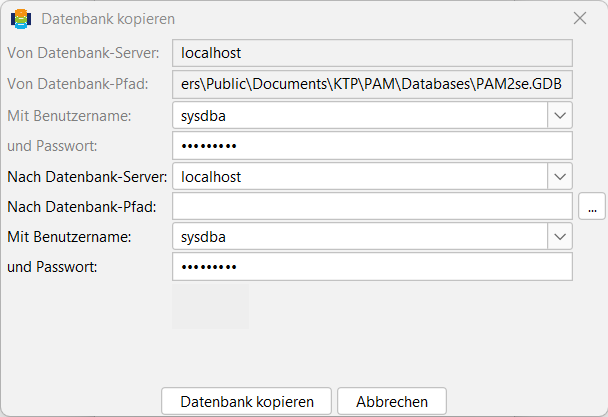Click the application icon in title bar

point(21,19)
